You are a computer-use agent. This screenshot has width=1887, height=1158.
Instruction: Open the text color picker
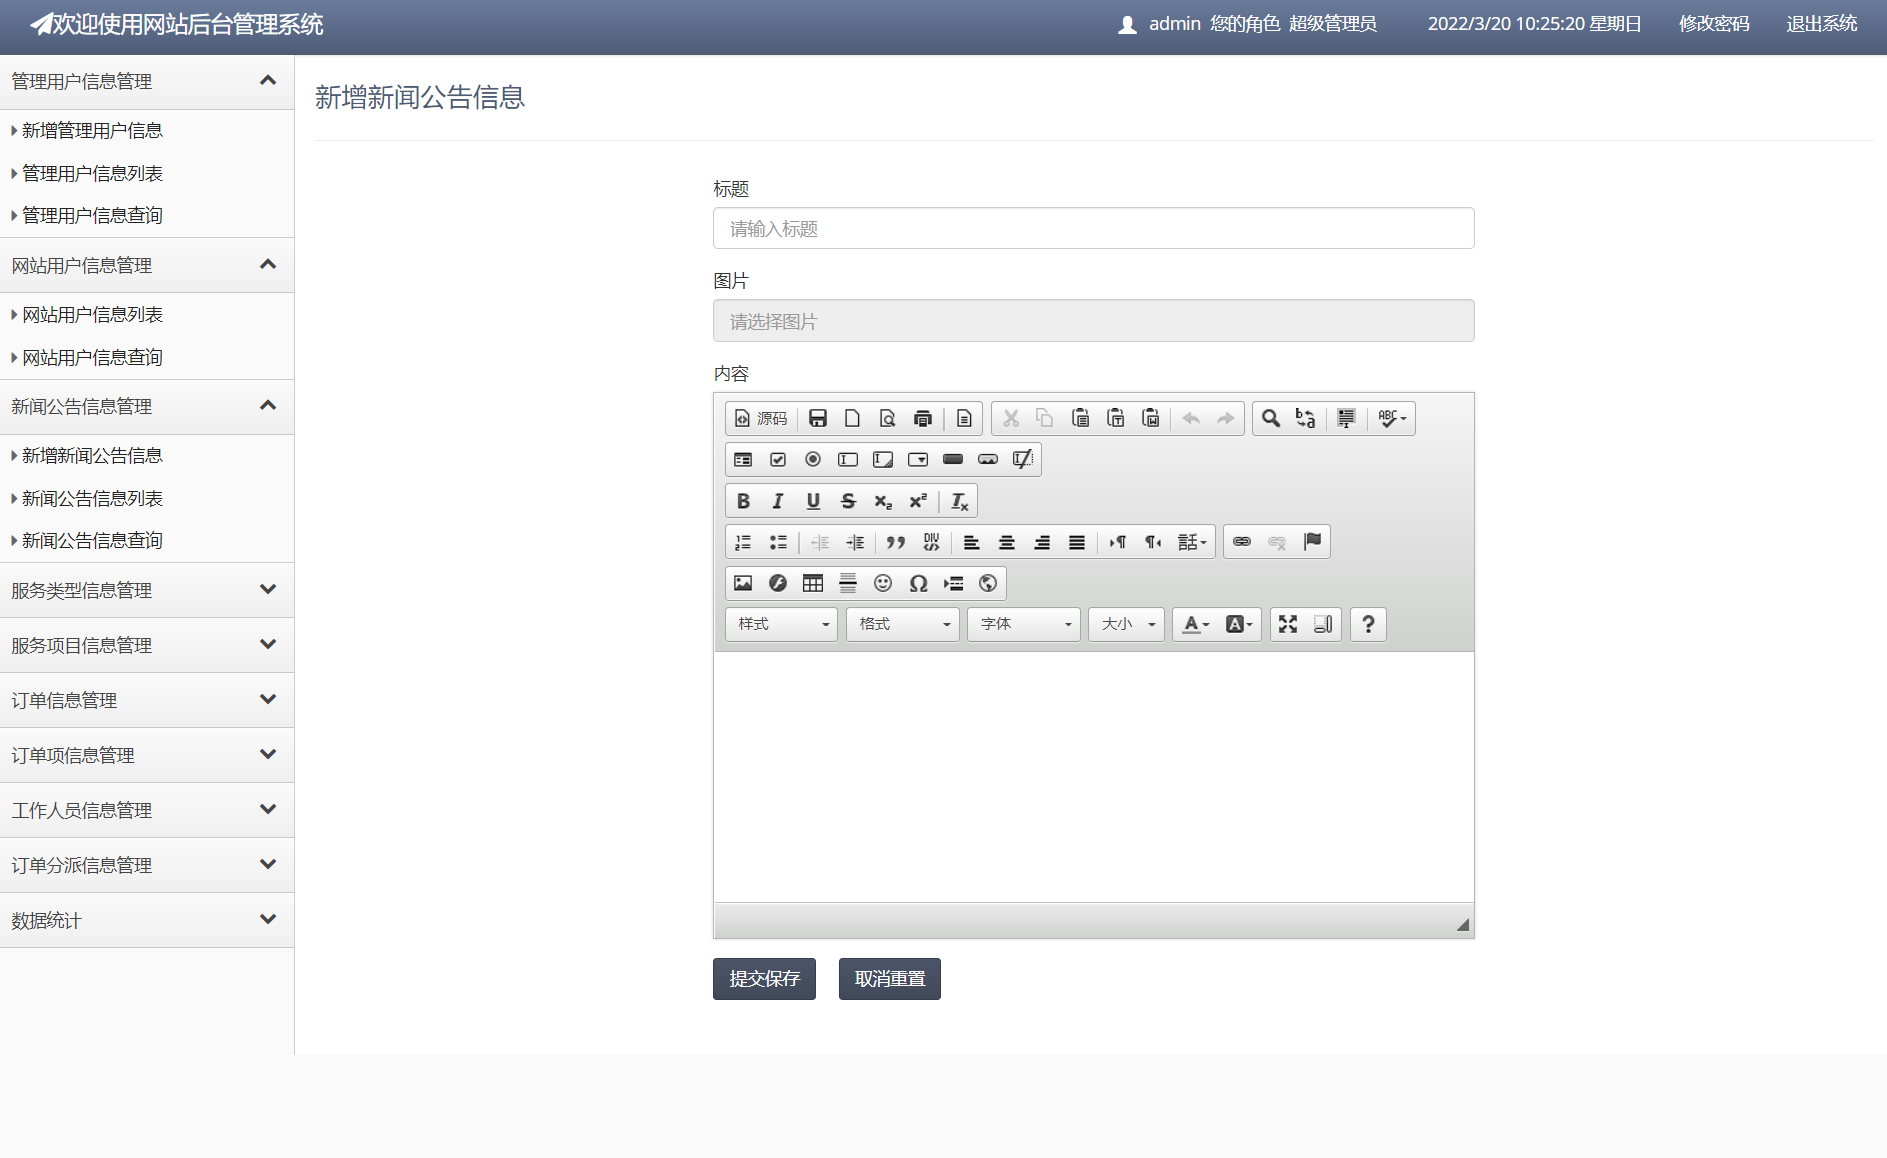click(x=1195, y=624)
